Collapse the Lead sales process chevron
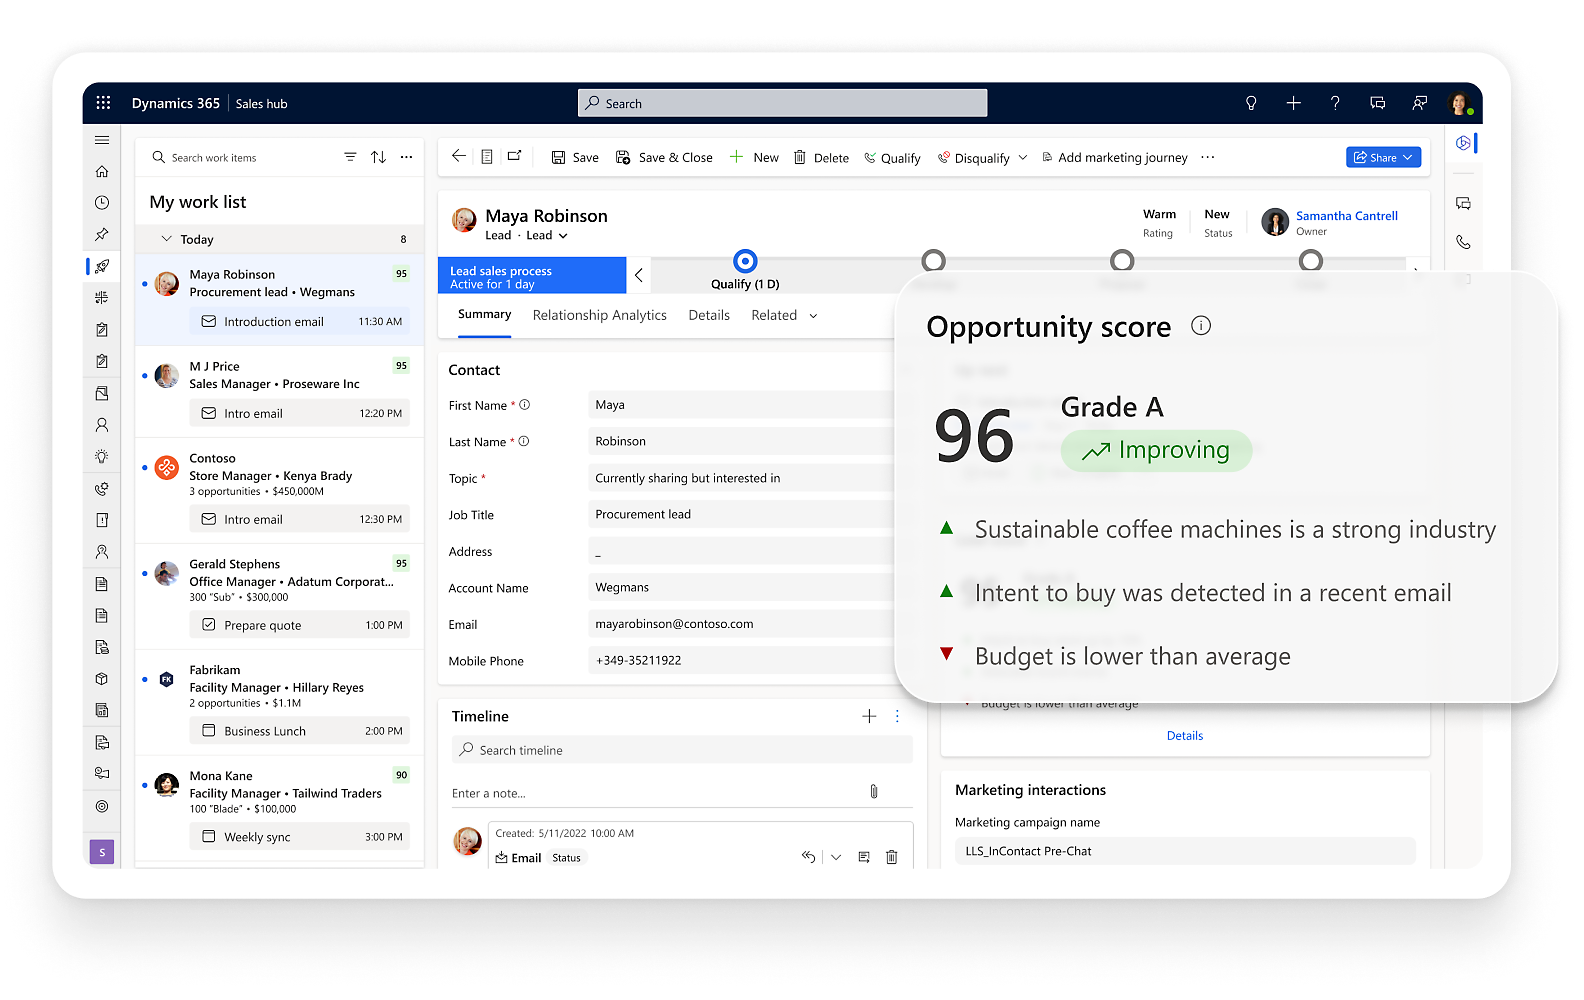1584x1000 pixels. [x=638, y=275]
